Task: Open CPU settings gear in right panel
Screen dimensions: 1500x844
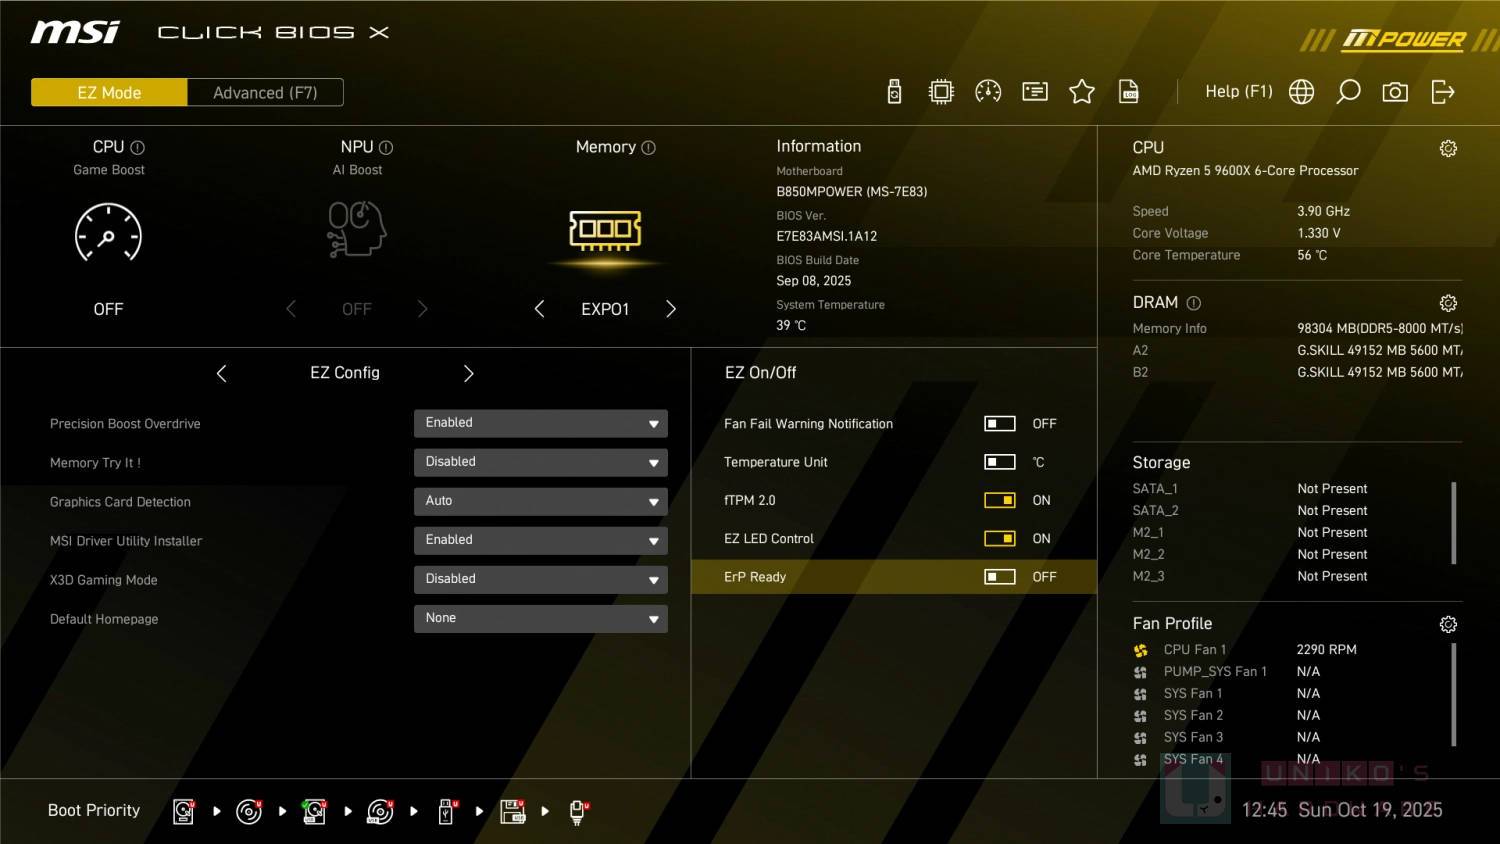Action: coord(1449,147)
